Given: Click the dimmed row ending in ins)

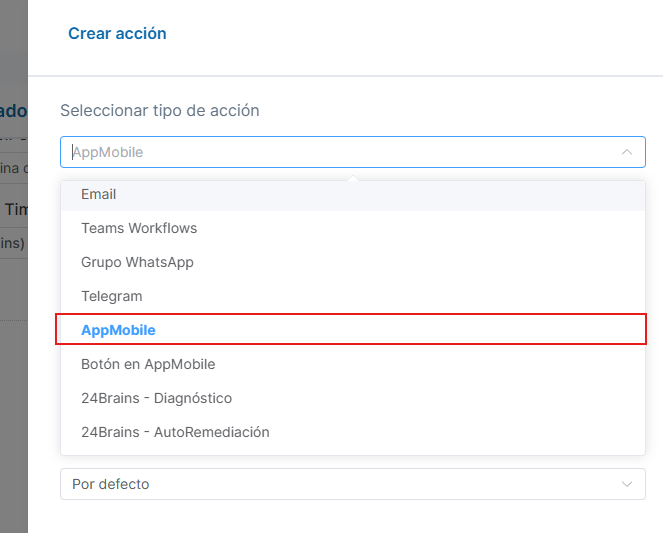Looking at the screenshot, I should [x=12, y=243].
